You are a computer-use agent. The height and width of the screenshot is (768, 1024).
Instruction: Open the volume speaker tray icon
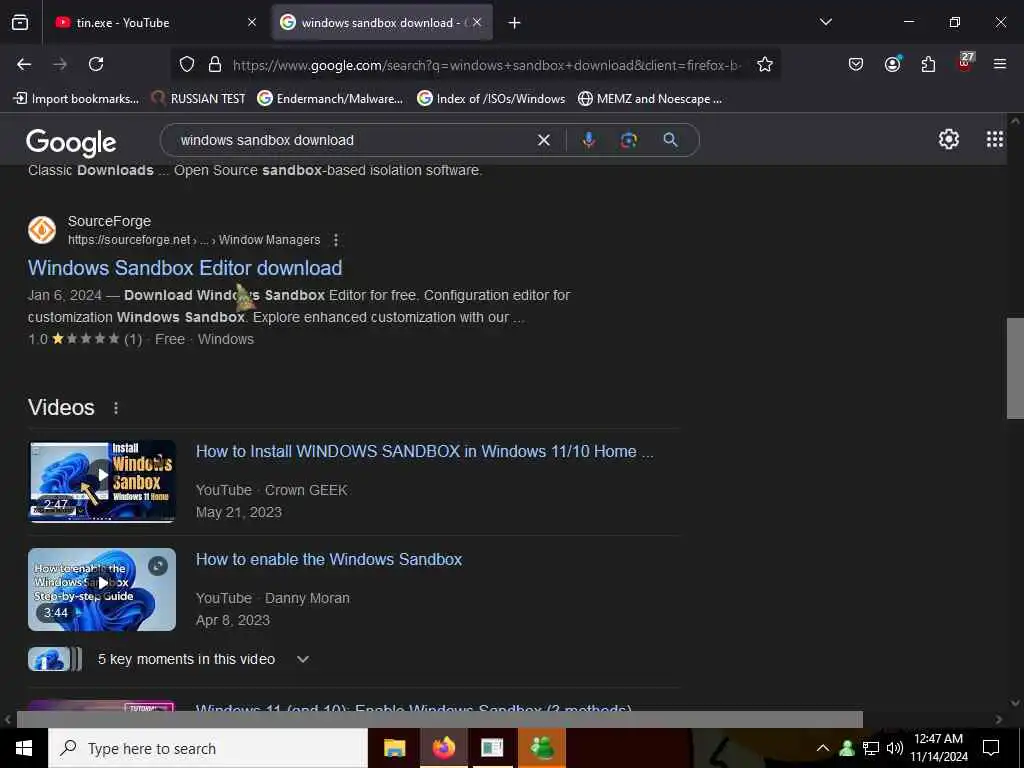895,748
